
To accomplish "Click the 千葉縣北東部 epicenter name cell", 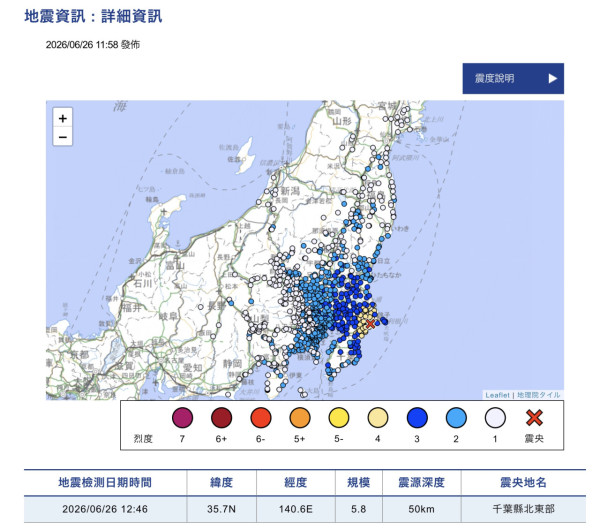I will point(523,509).
